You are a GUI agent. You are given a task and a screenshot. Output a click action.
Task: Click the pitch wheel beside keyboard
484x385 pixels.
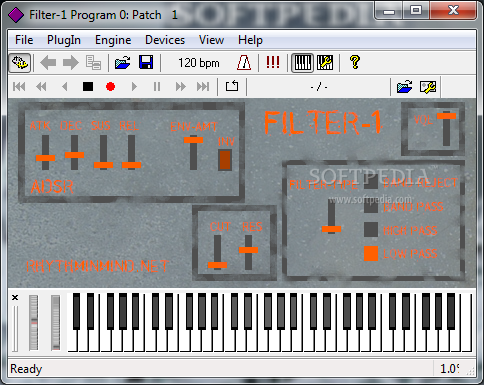[x=33, y=322]
